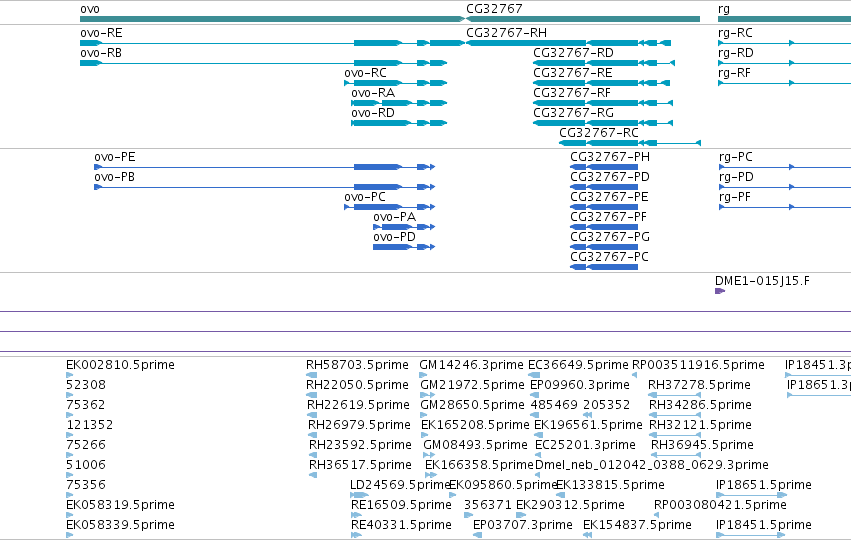Select EST EC25201.3prime

point(585,445)
